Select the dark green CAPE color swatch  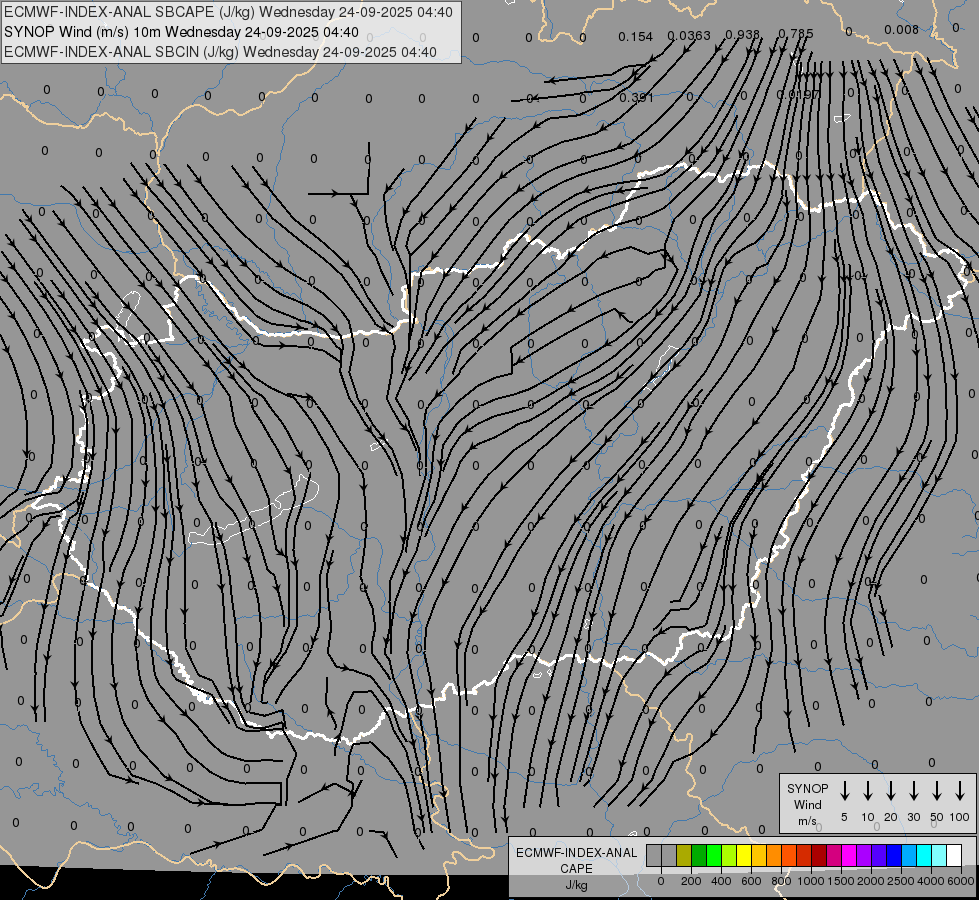click(699, 855)
